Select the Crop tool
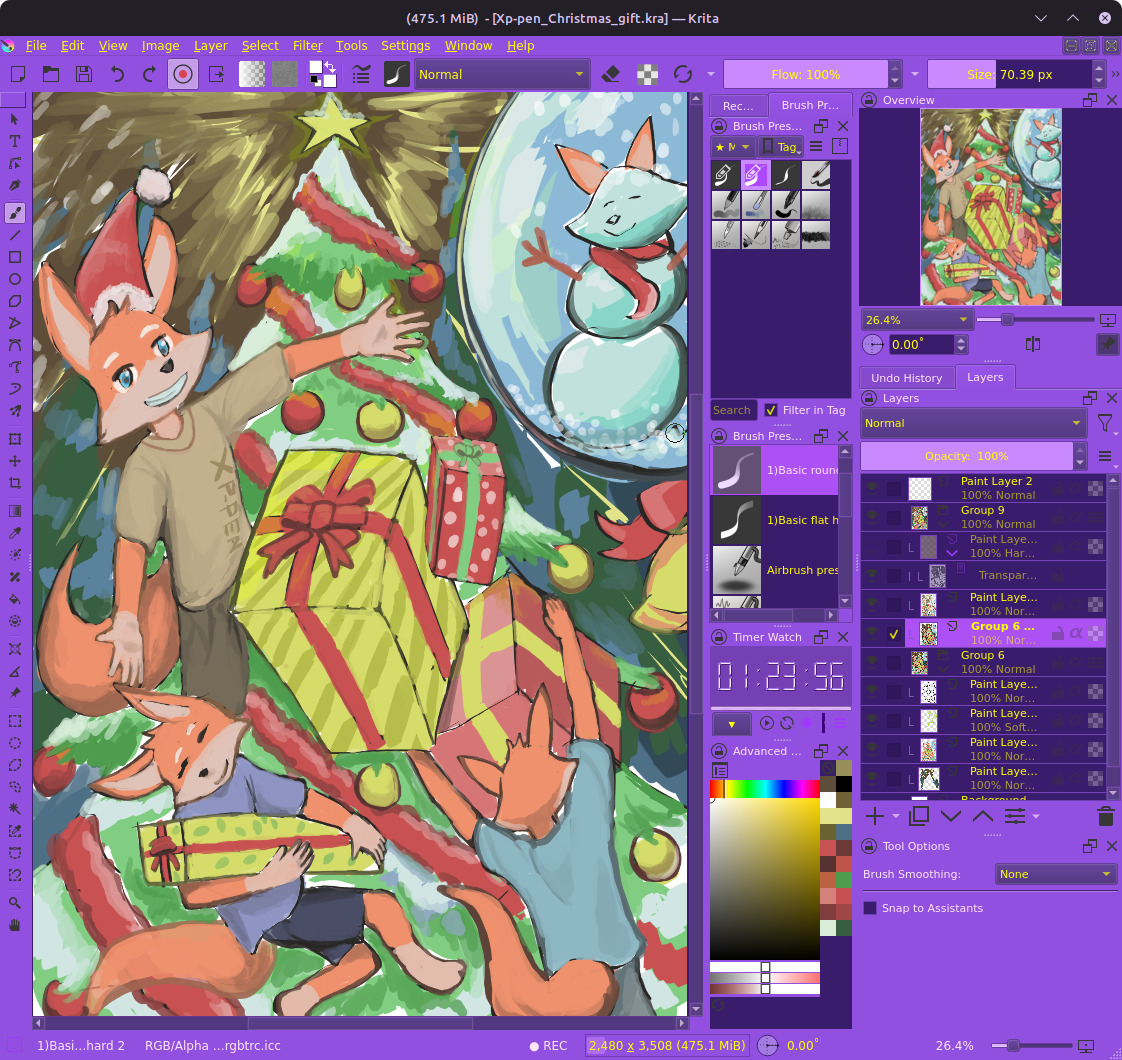The height and width of the screenshot is (1060, 1122). coord(14,483)
